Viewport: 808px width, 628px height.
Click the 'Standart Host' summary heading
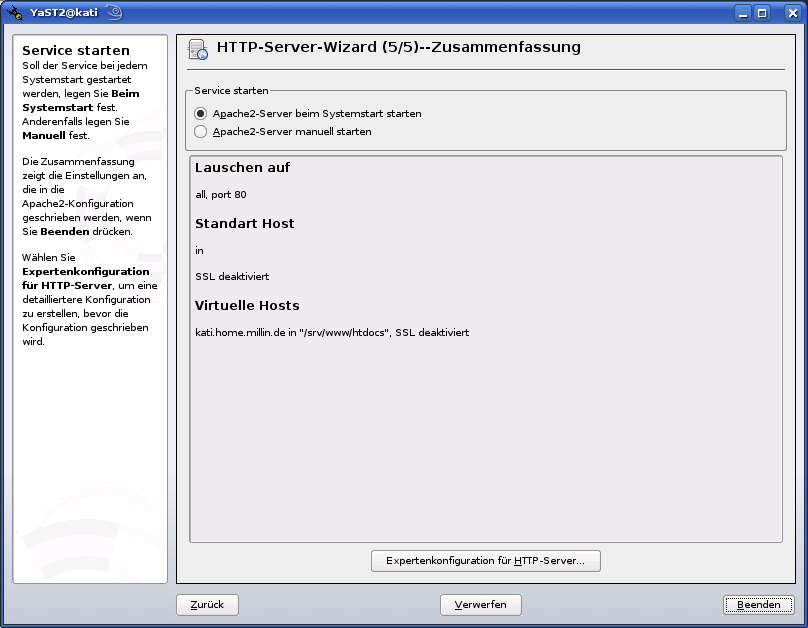pyautogui.click(x=245, y=224)
